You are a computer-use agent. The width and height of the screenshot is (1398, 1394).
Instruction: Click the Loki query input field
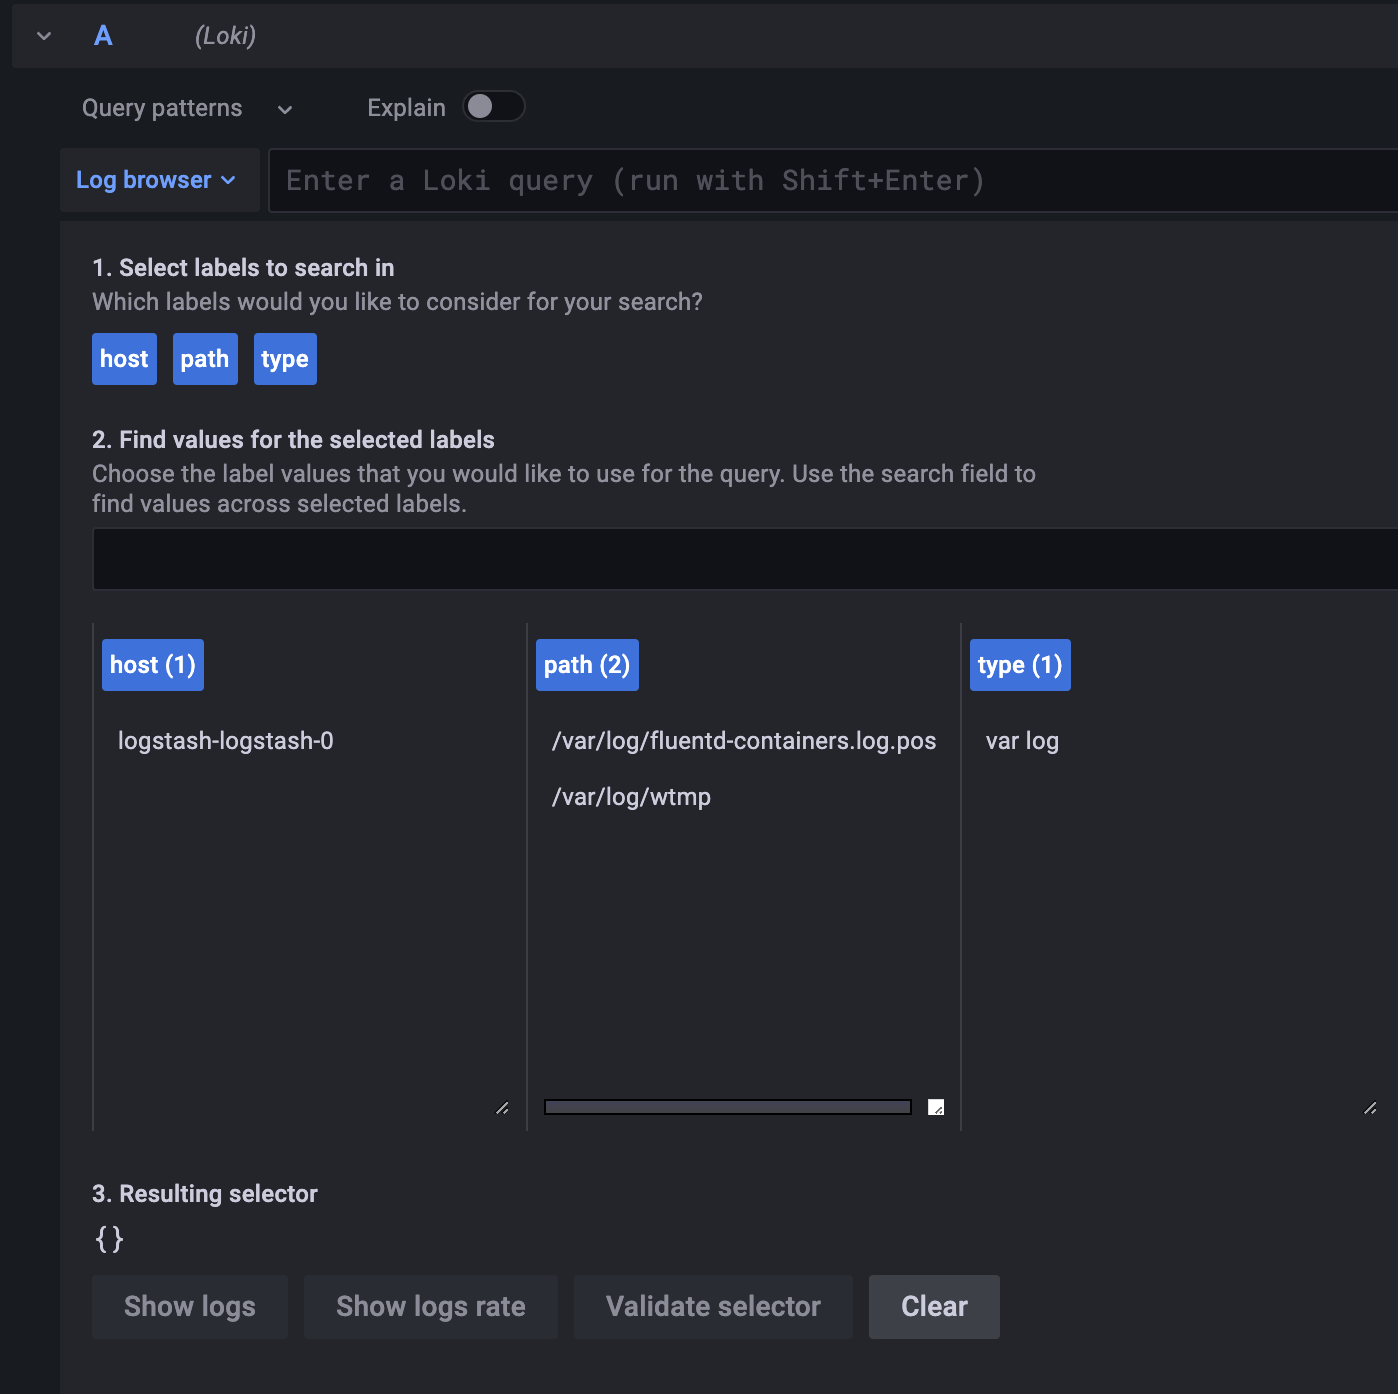point(700,180)
